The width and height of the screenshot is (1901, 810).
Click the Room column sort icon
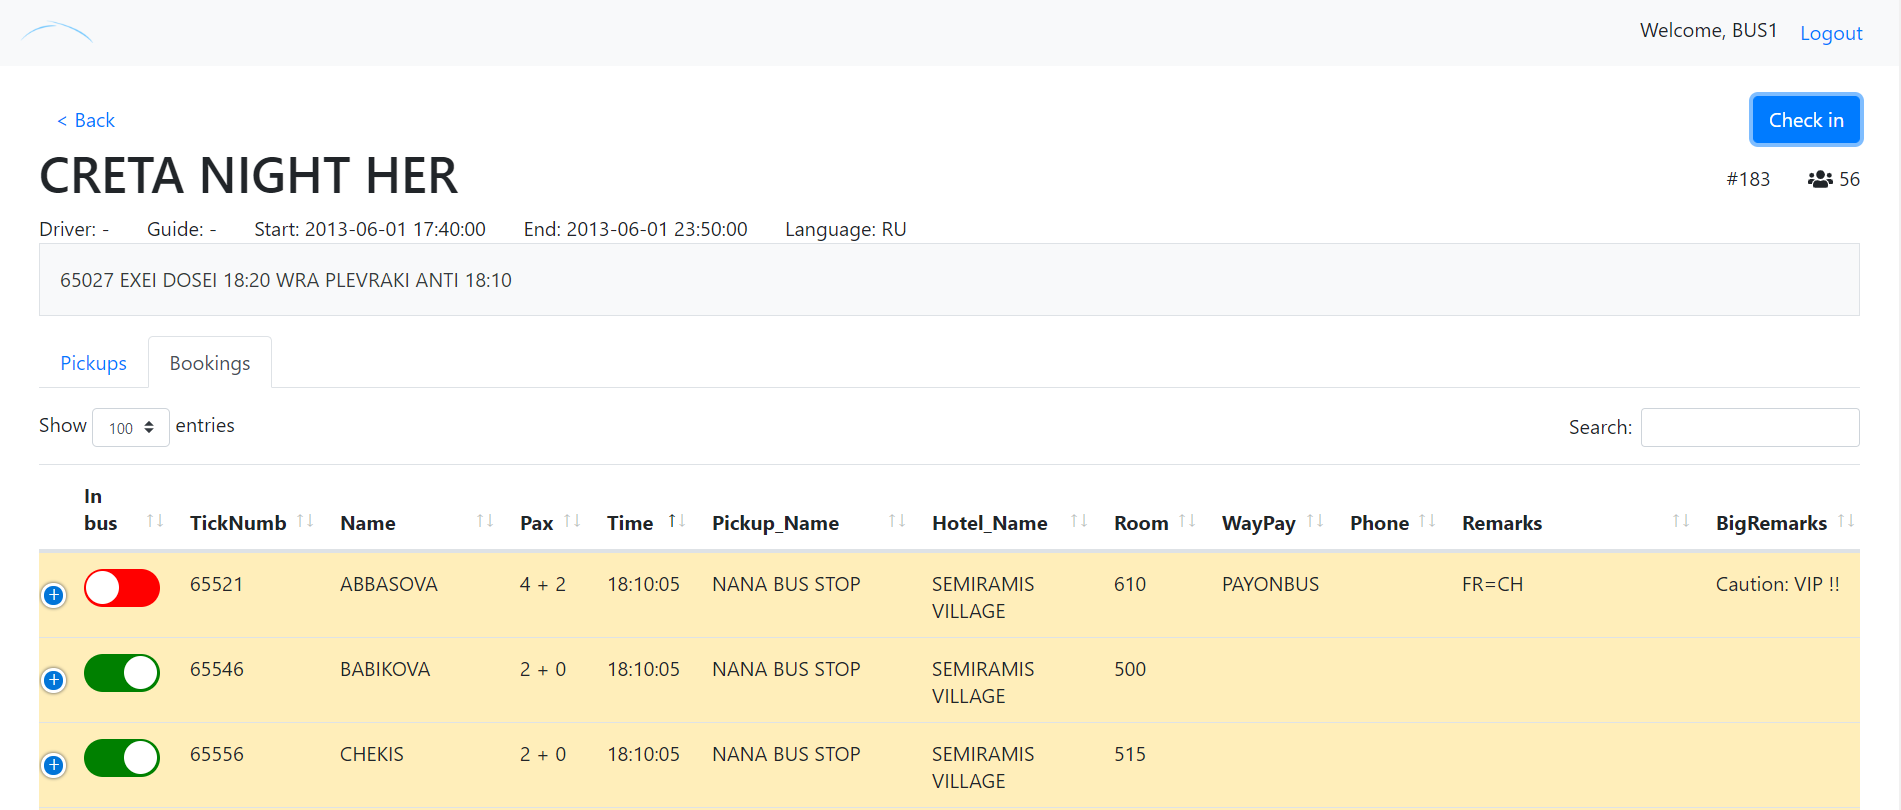[1187, 521]
